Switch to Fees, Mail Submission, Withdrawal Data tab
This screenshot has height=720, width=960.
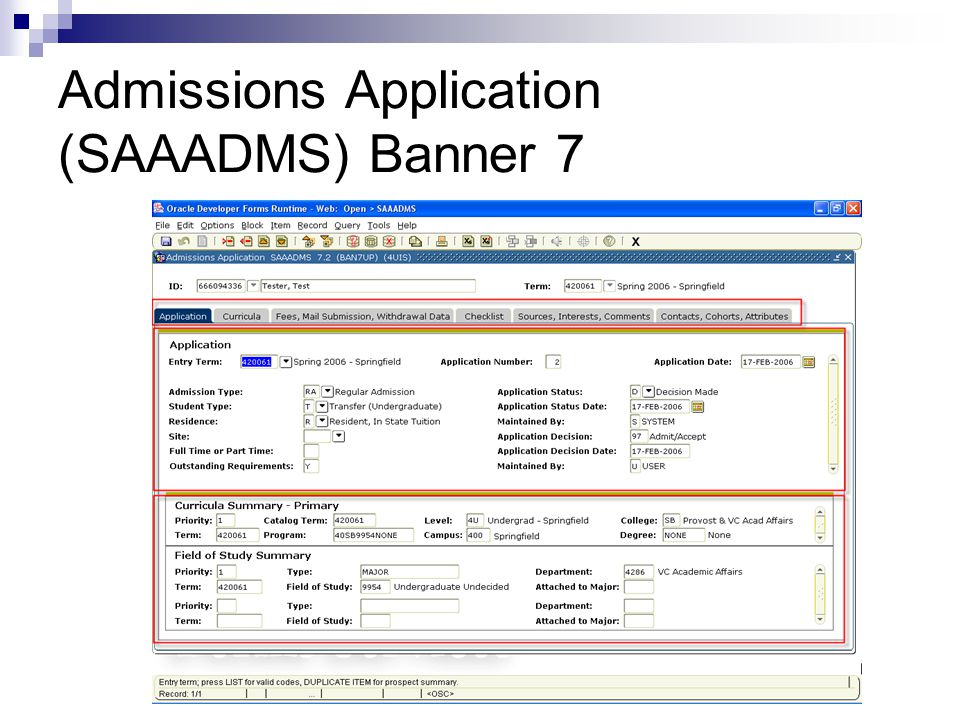click(362, 316)
